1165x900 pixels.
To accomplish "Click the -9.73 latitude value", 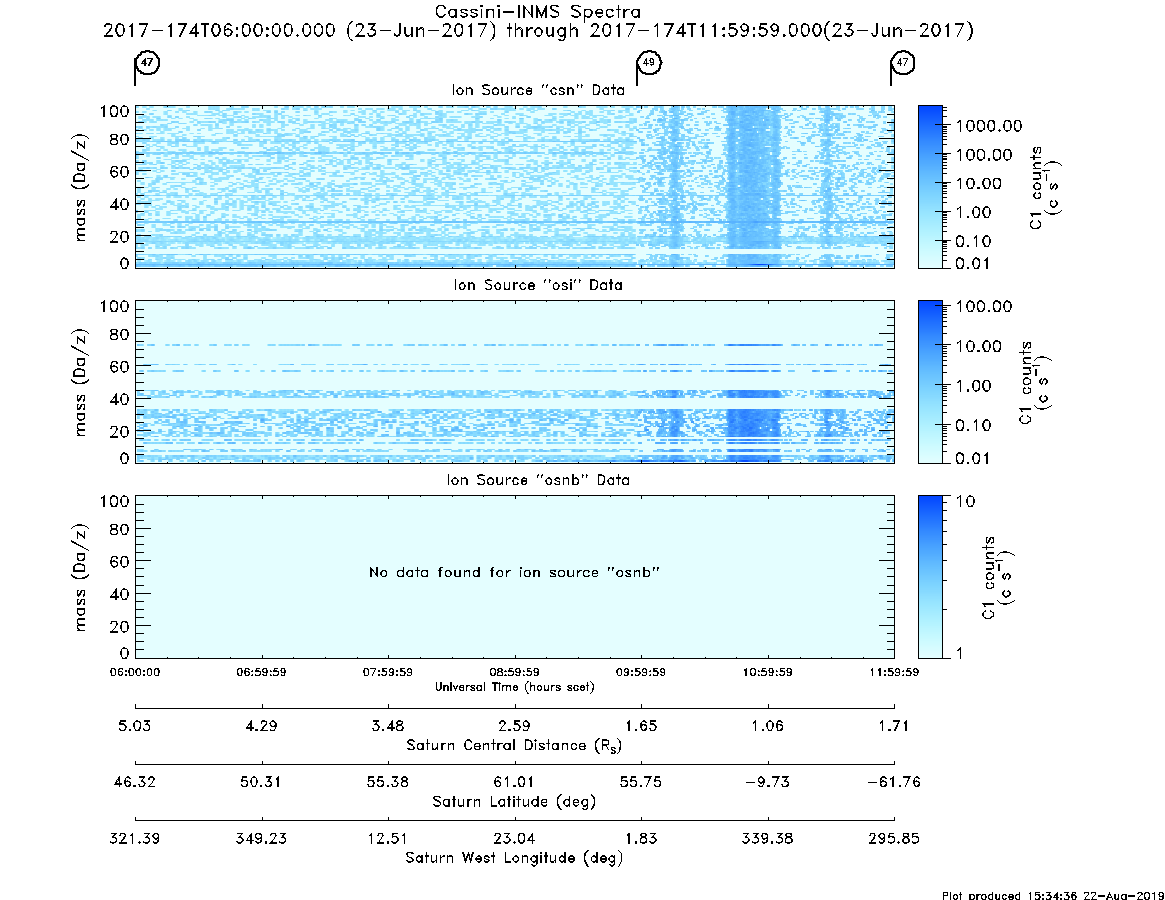I will coord(768,782).
